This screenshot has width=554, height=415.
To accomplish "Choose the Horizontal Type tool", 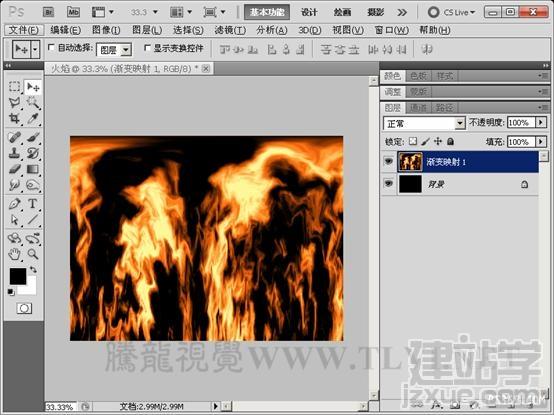I will point(33,204).
